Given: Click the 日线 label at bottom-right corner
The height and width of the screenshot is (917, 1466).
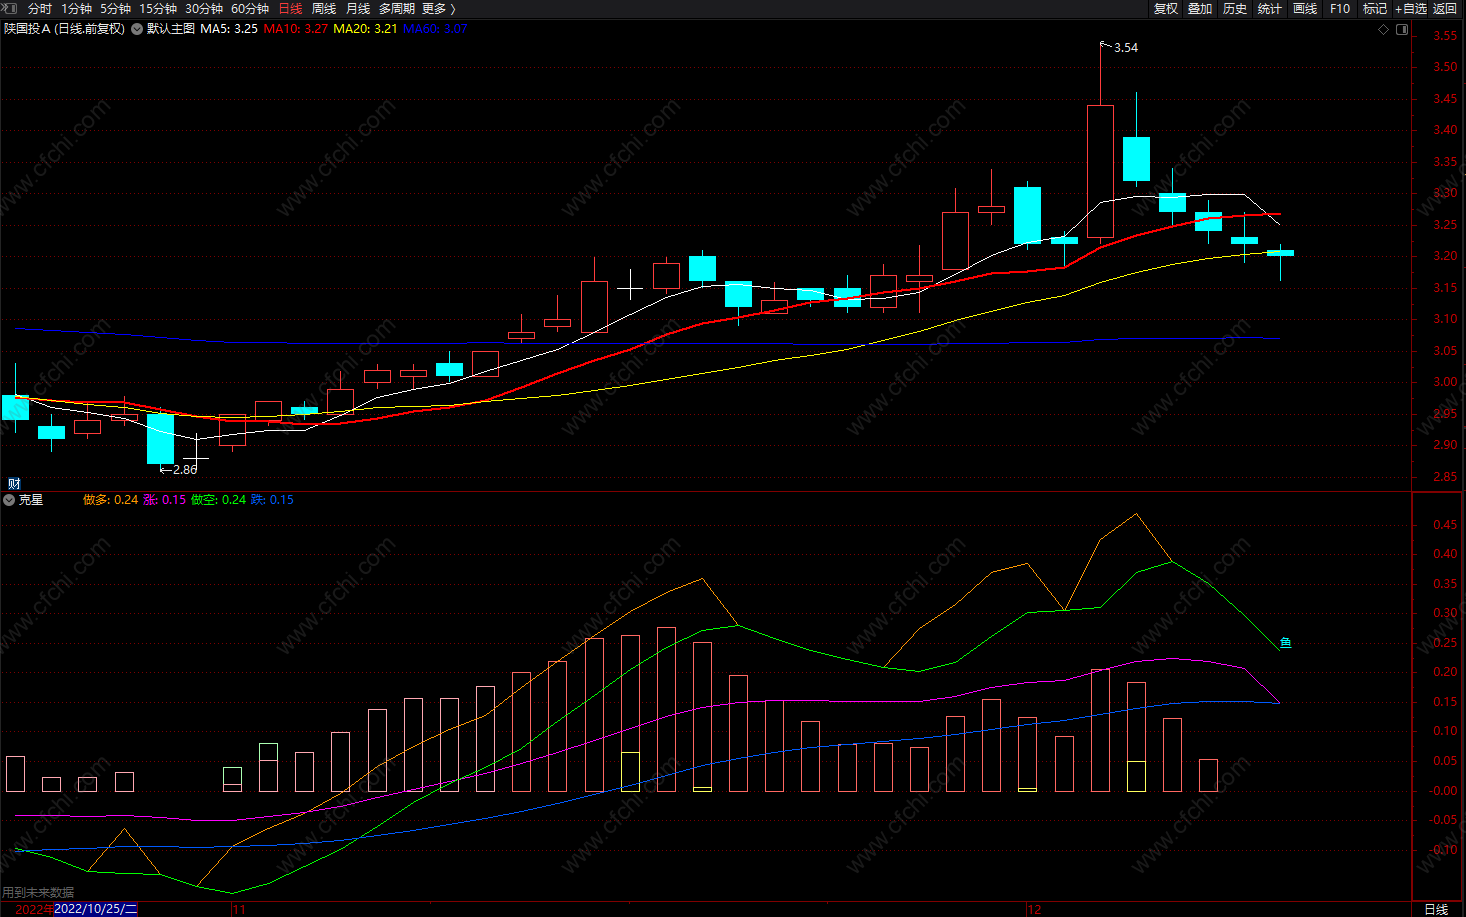Looking at the screenshot, I should coord(1436,909).
